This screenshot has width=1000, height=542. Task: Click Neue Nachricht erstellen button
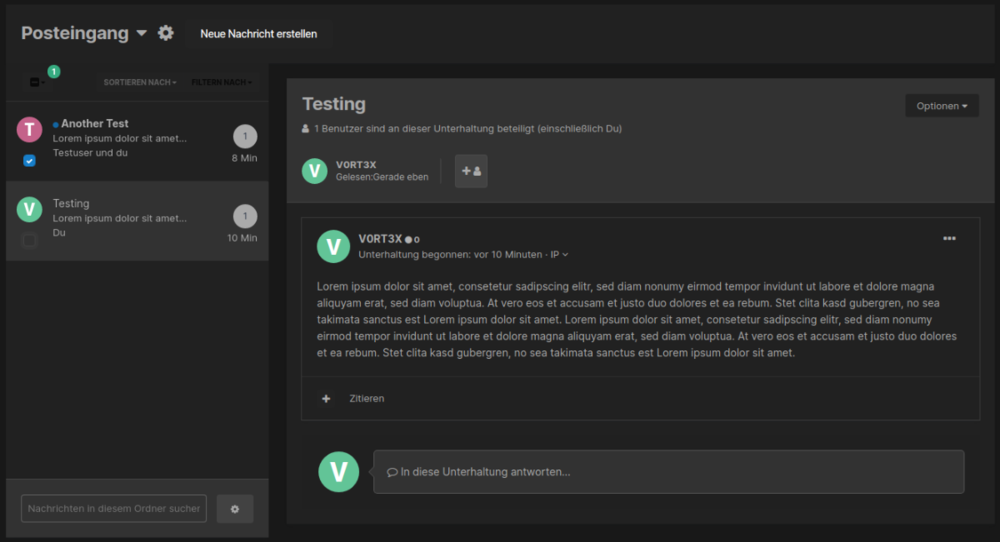(x=258, y=34)
